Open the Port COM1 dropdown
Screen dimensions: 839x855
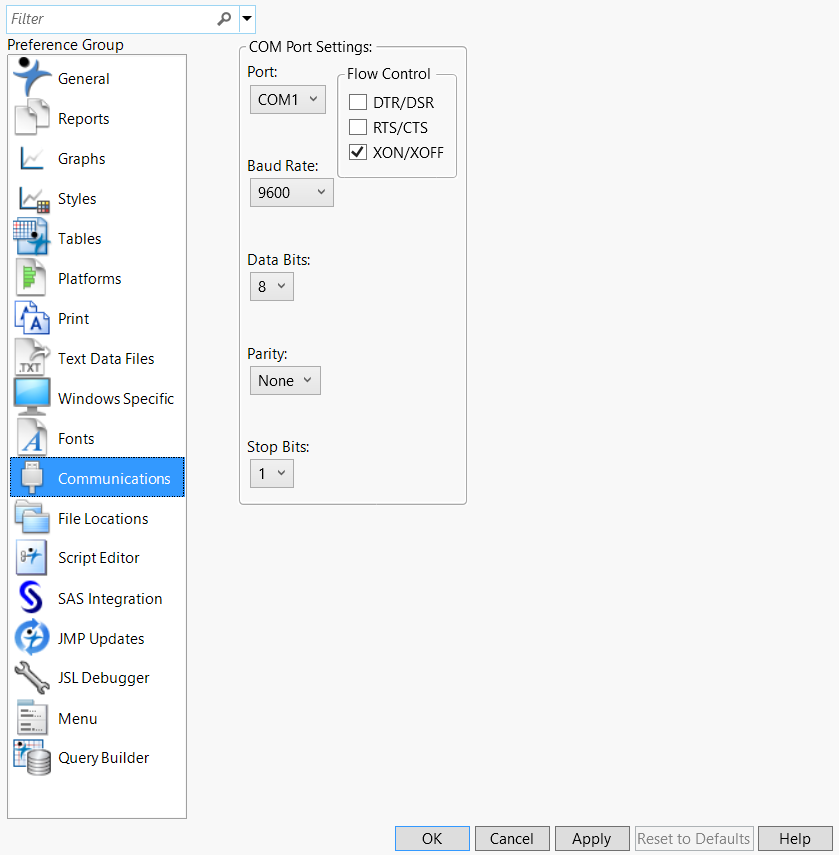[288, 99]
